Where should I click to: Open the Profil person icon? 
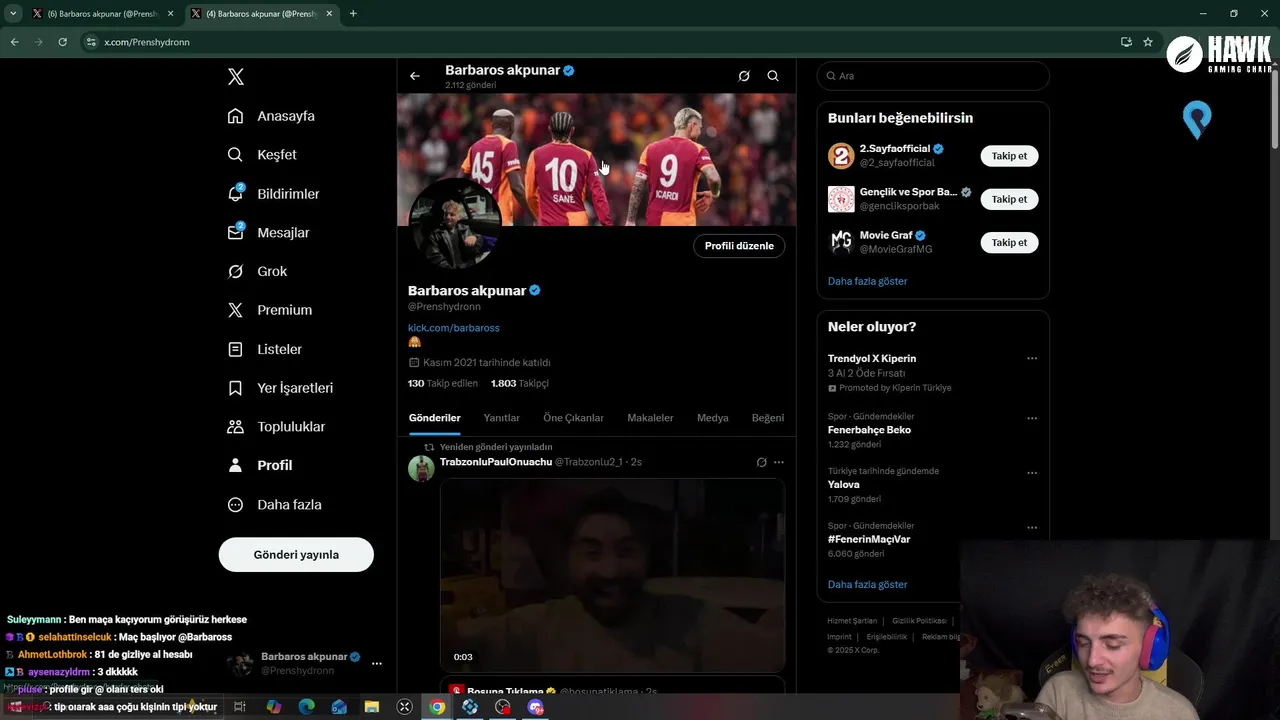point(235,465)
